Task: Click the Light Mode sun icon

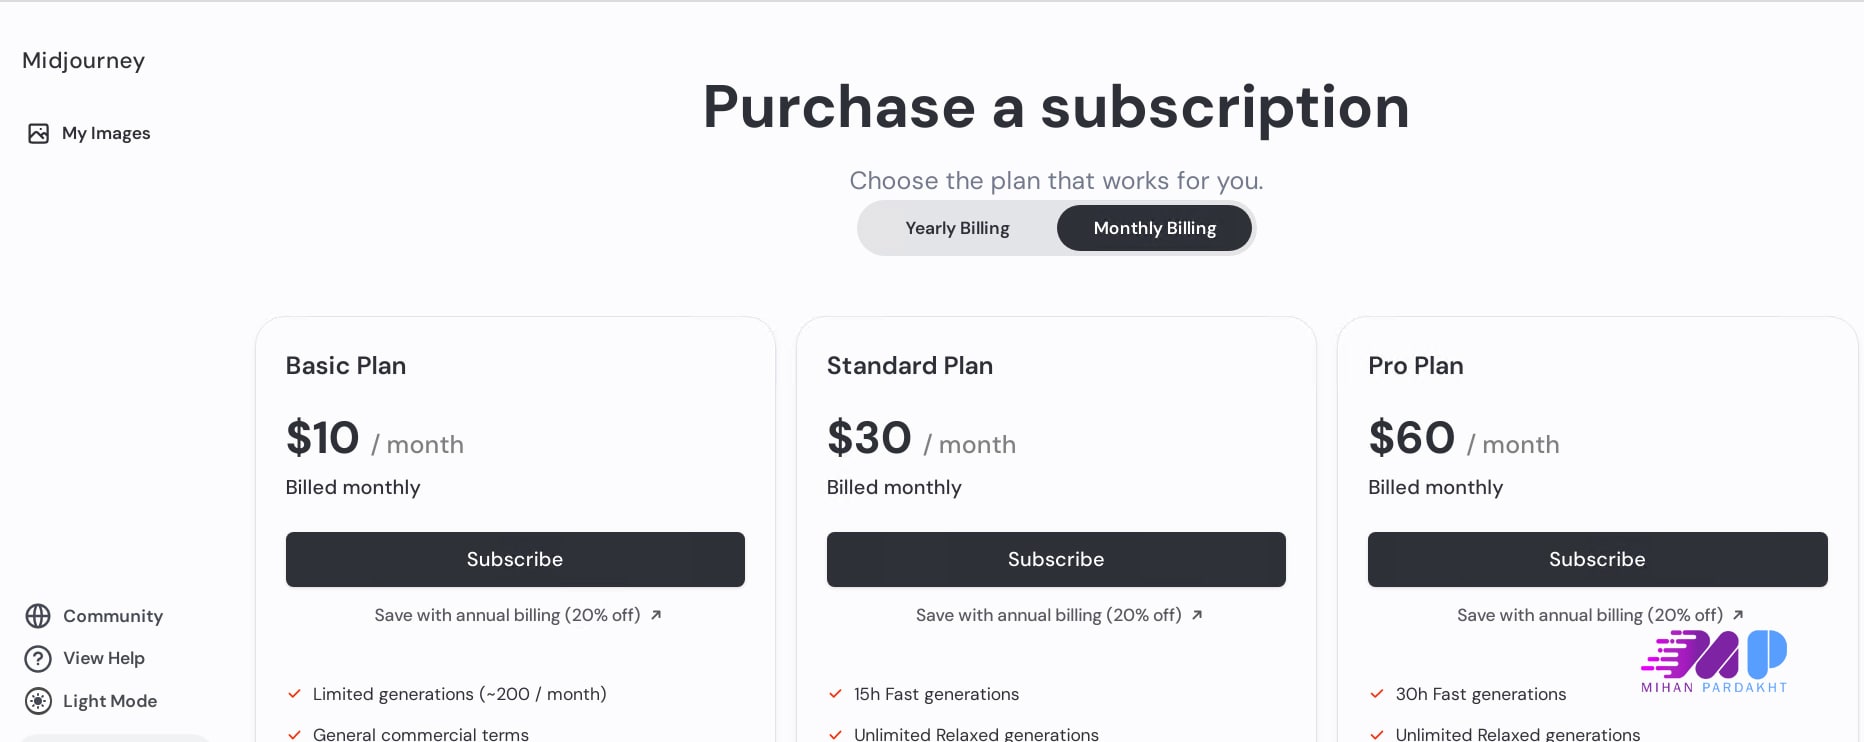Action: point(38,701)
